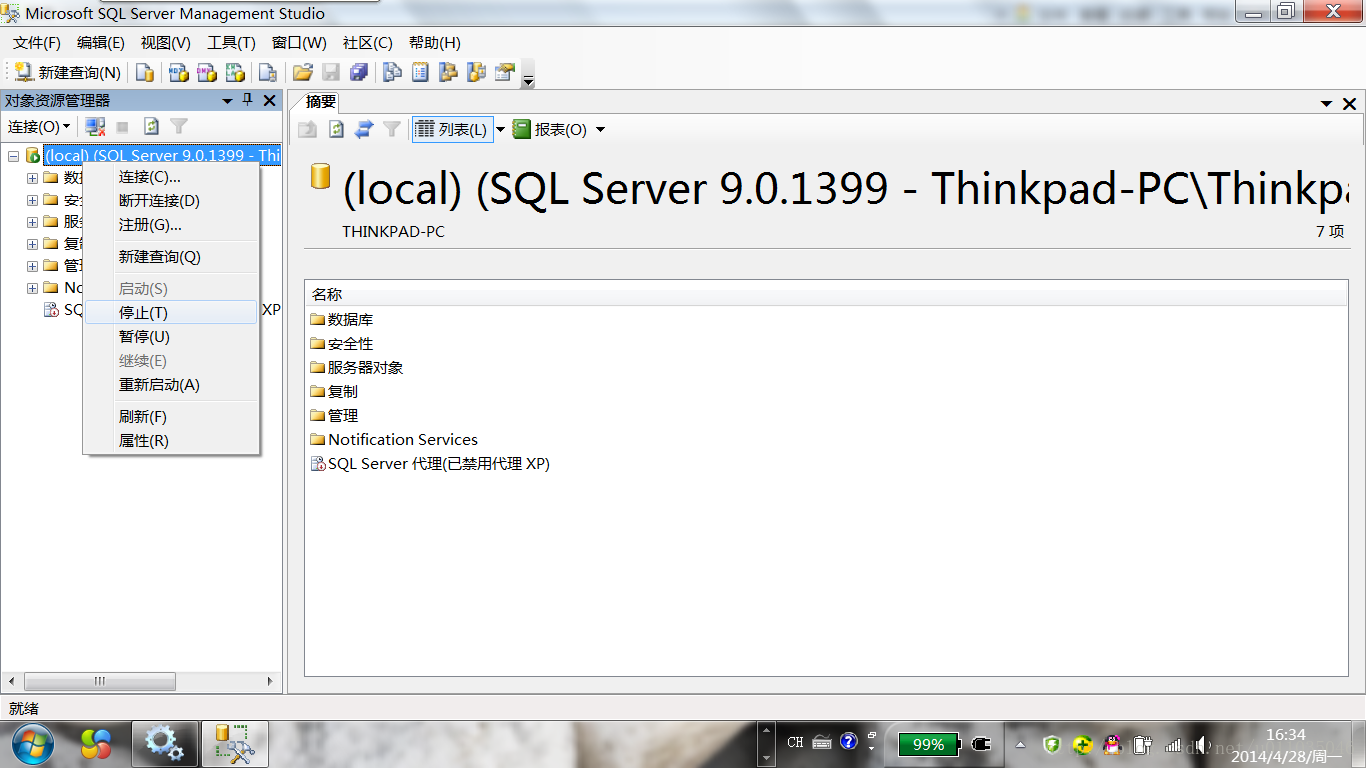Click the 名称 column header
The width and height of the screenshot is (1366, 768).
click(826, 294)
